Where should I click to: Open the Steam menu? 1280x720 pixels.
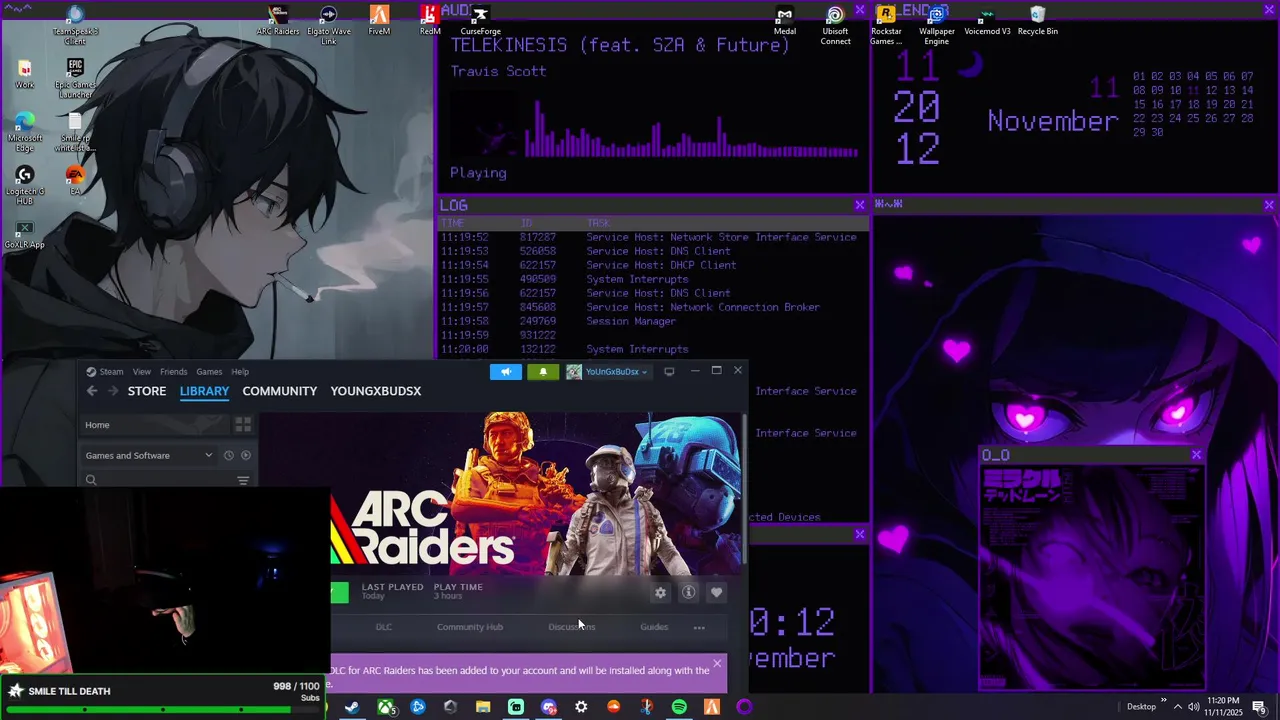click(105, 371)
